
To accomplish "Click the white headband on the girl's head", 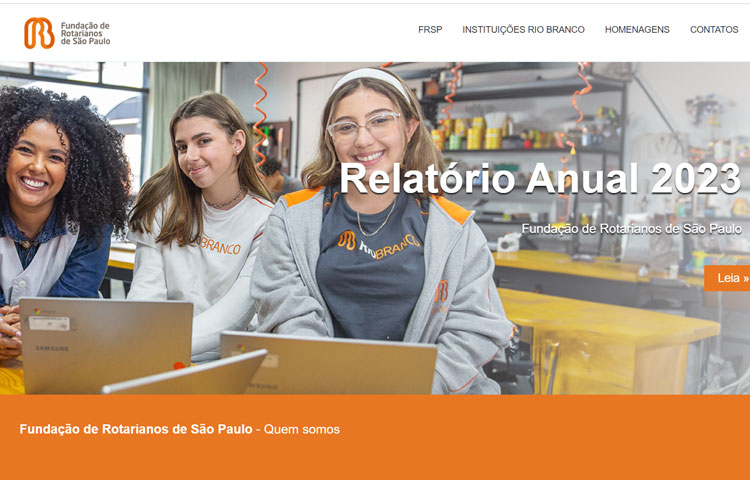I will tap(371, 82).
